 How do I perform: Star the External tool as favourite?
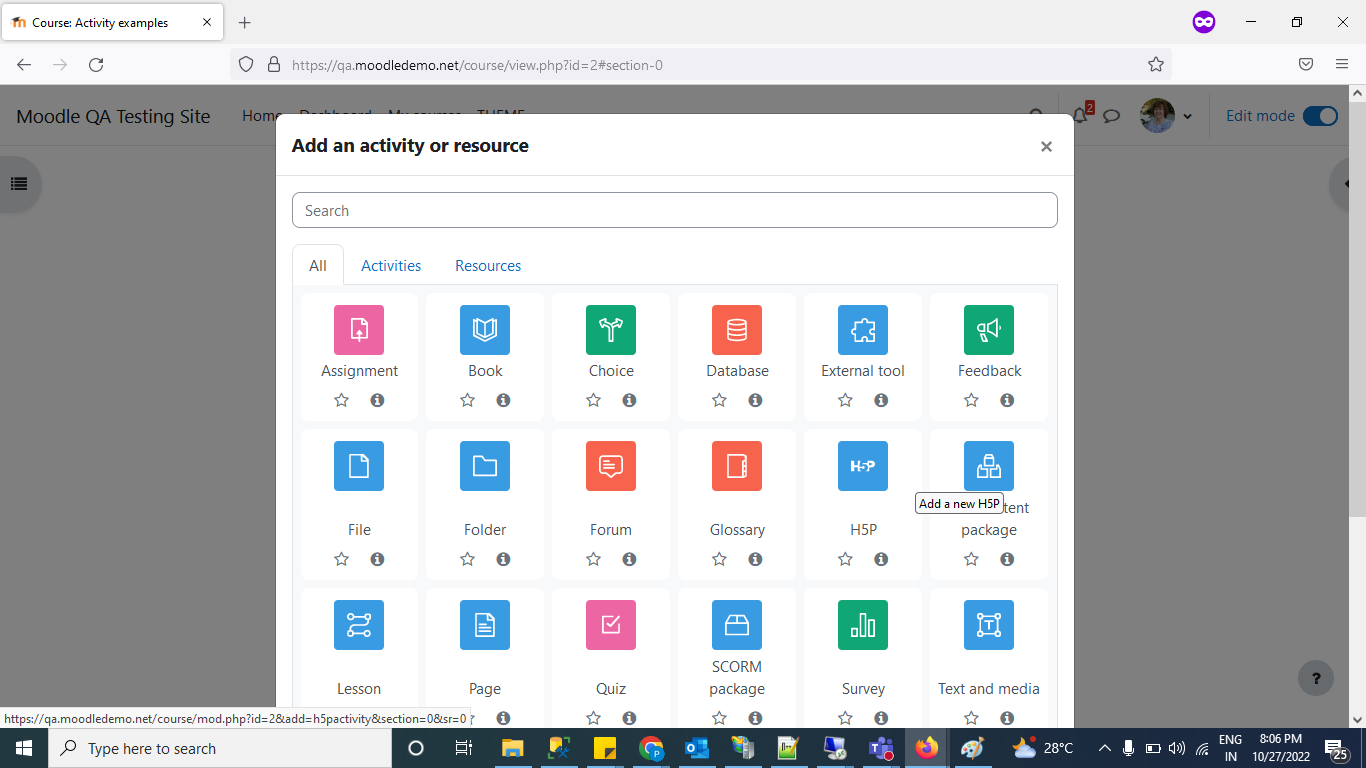coord(846,400)
